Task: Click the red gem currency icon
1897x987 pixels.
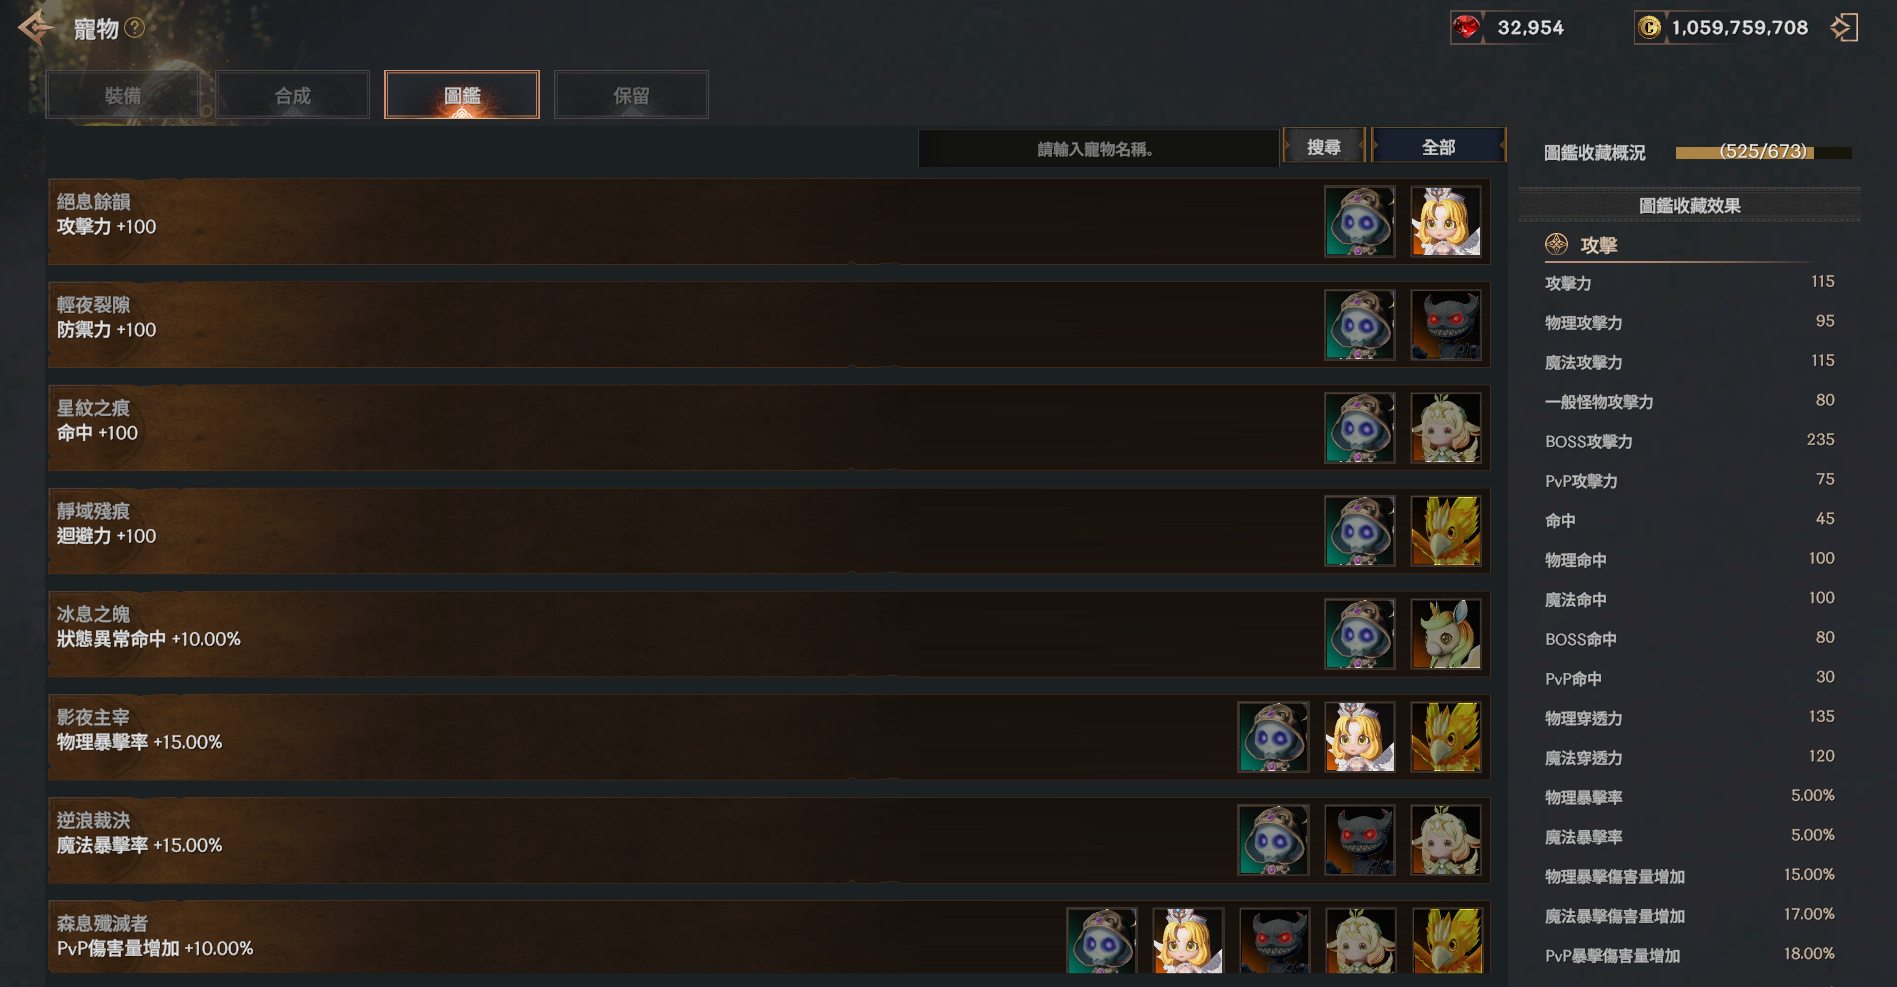Action: 1467,28
